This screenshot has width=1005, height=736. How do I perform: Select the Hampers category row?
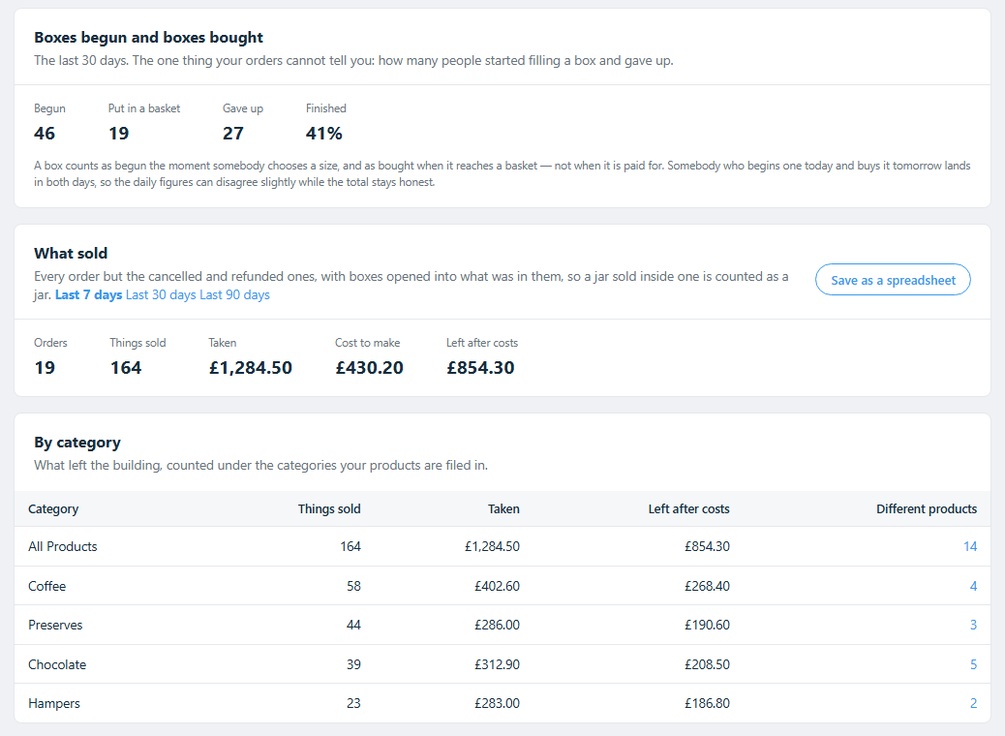click(502, 703)
